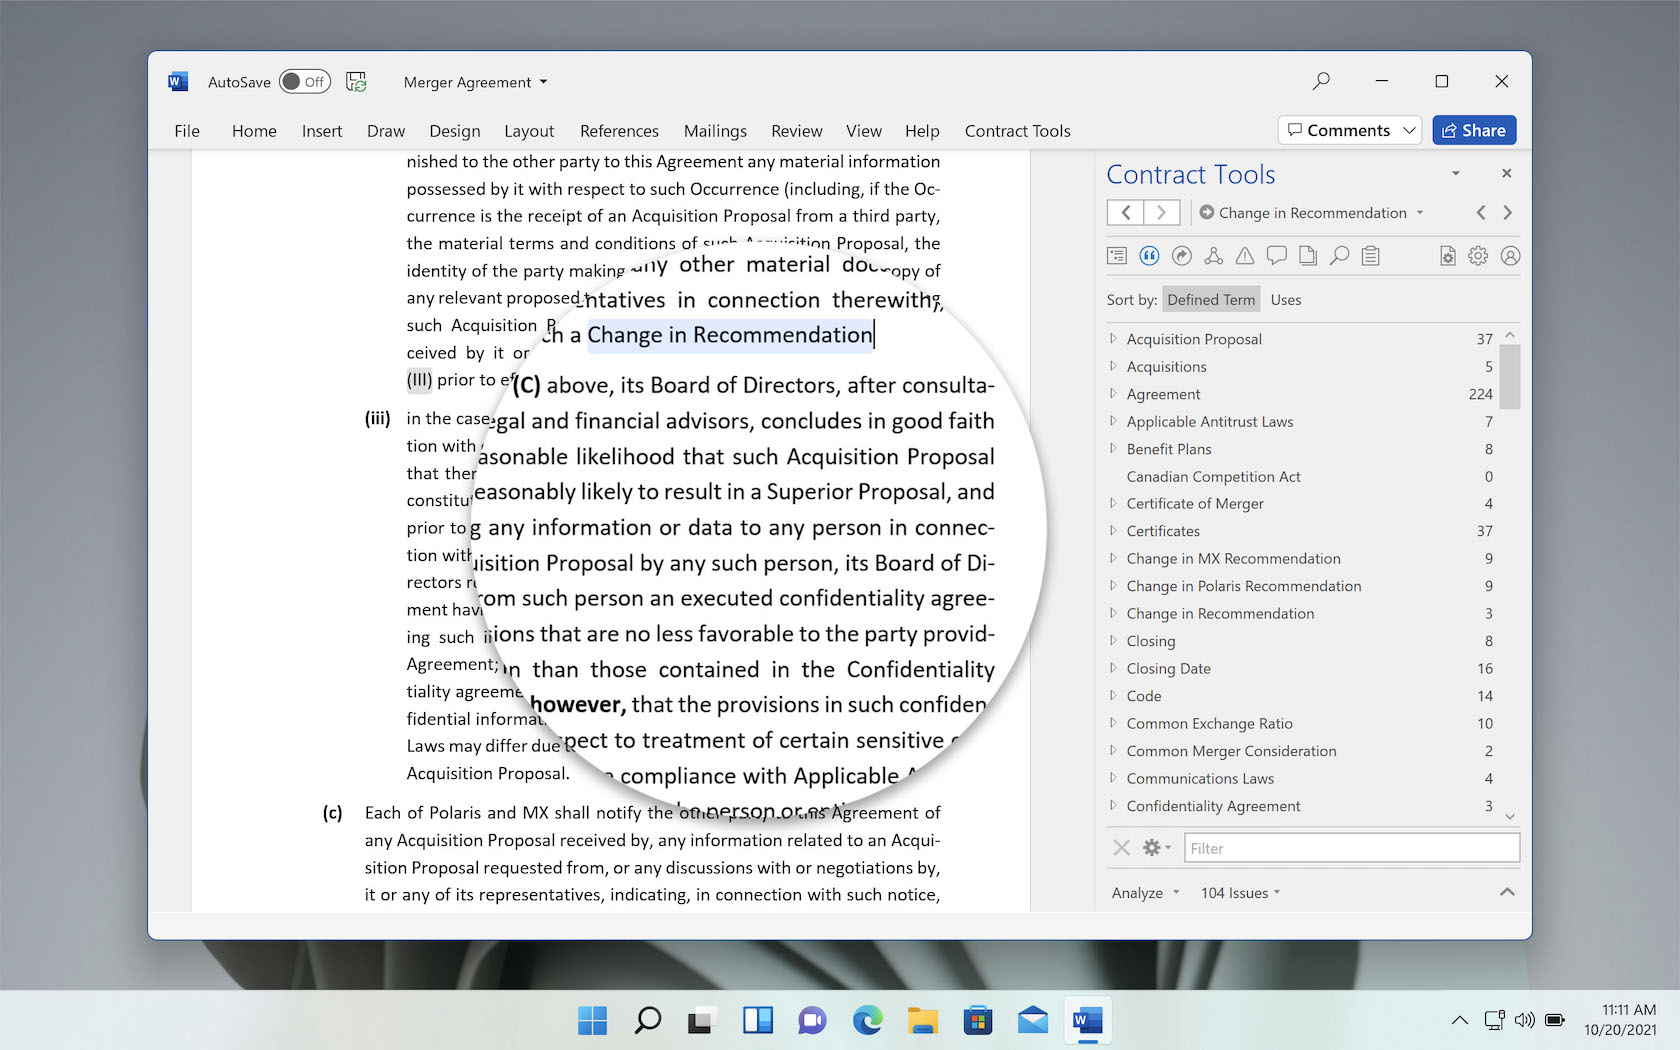This screenshot has width=1680, height=1050.
Task: Open the Contract Tools settings gear icon
Action: (x=1478, y=256)
